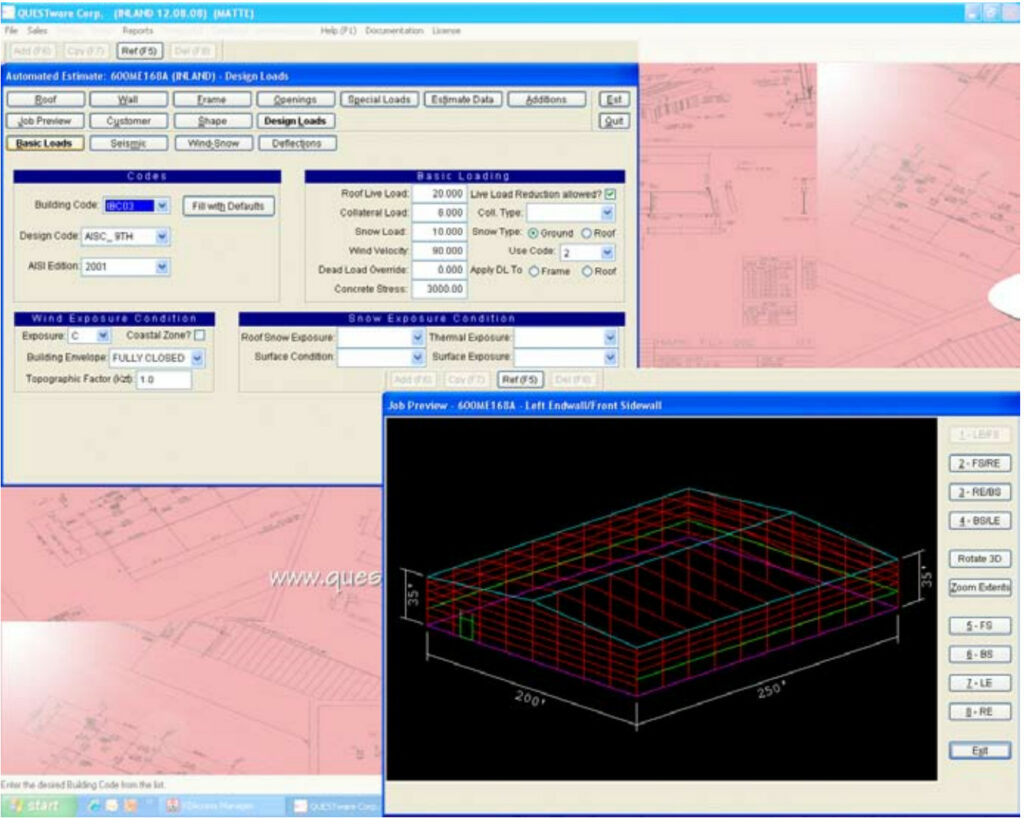This screenshot has height=818, width=1024.
Task: Show 7 - LE view in Job Preview
Action: 980,683
